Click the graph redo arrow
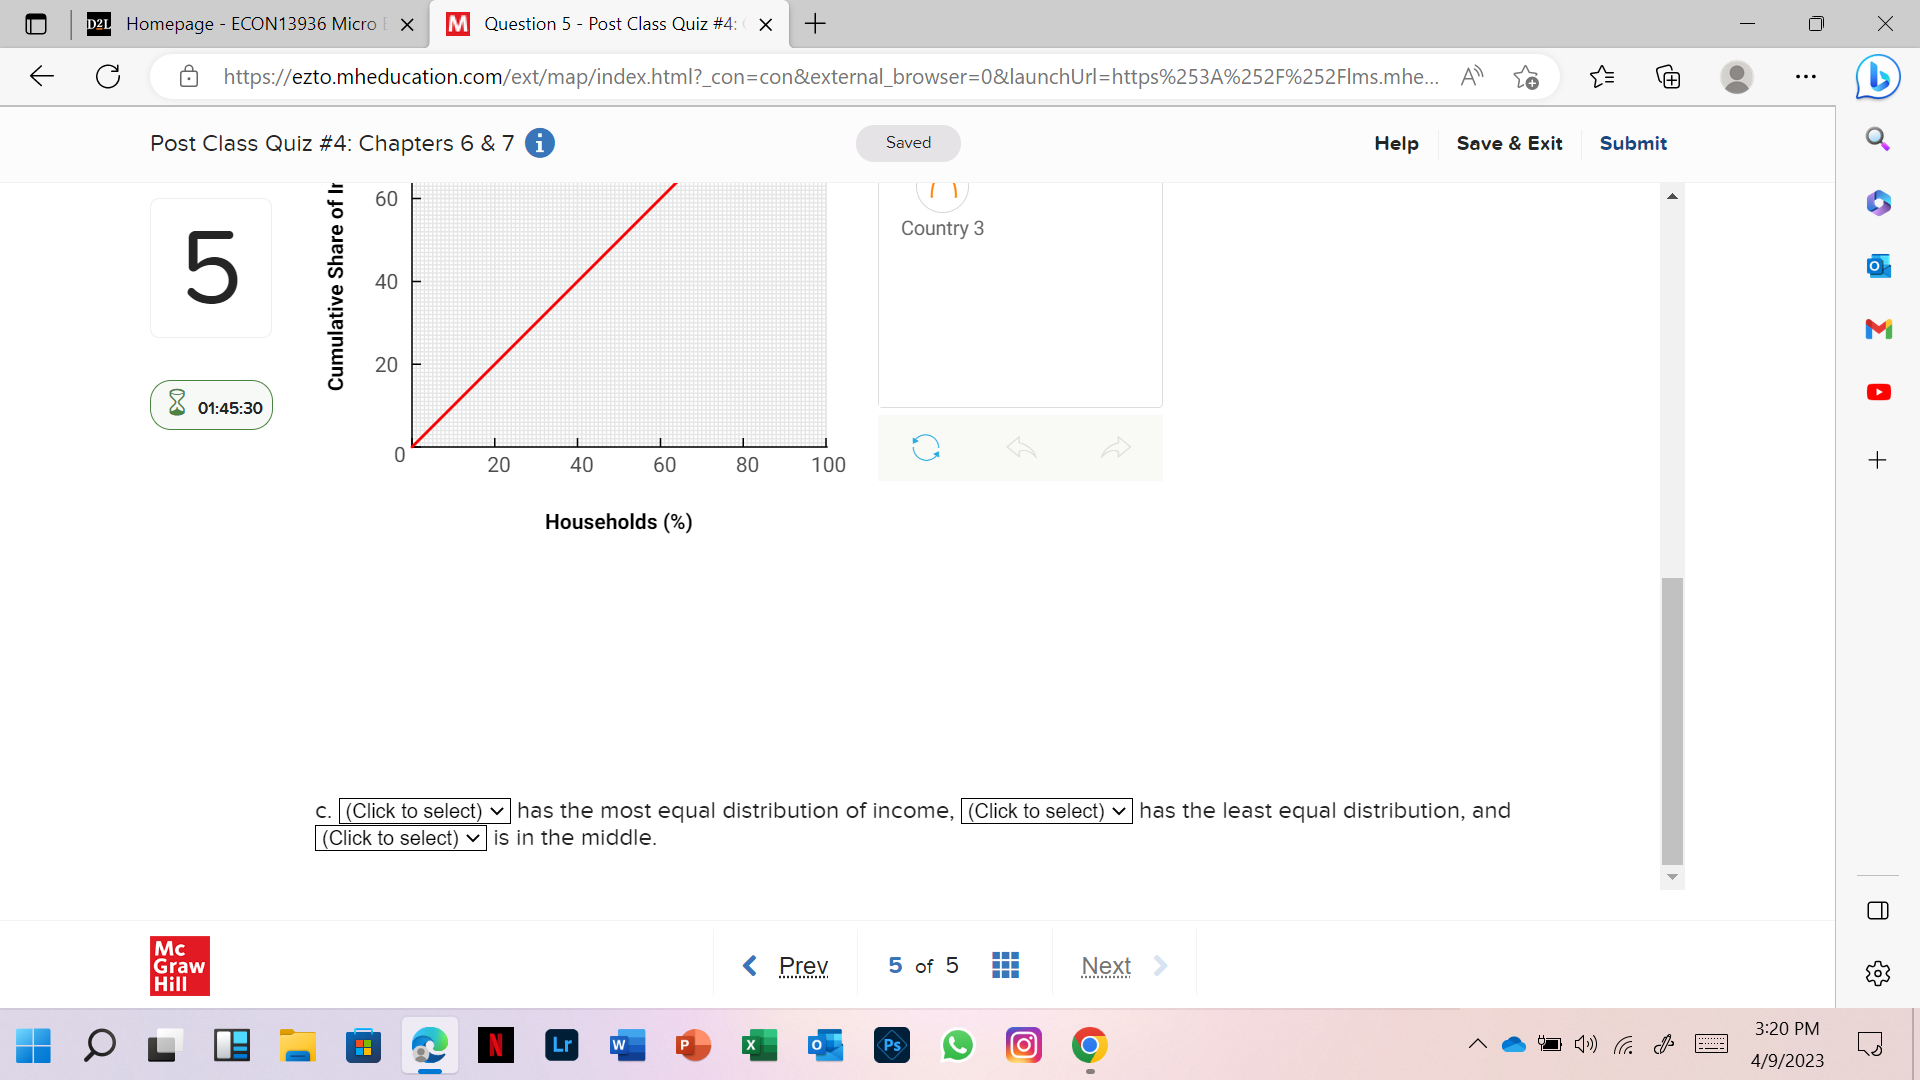This screenshot has height=1080, width=1920. (1115, 447)
